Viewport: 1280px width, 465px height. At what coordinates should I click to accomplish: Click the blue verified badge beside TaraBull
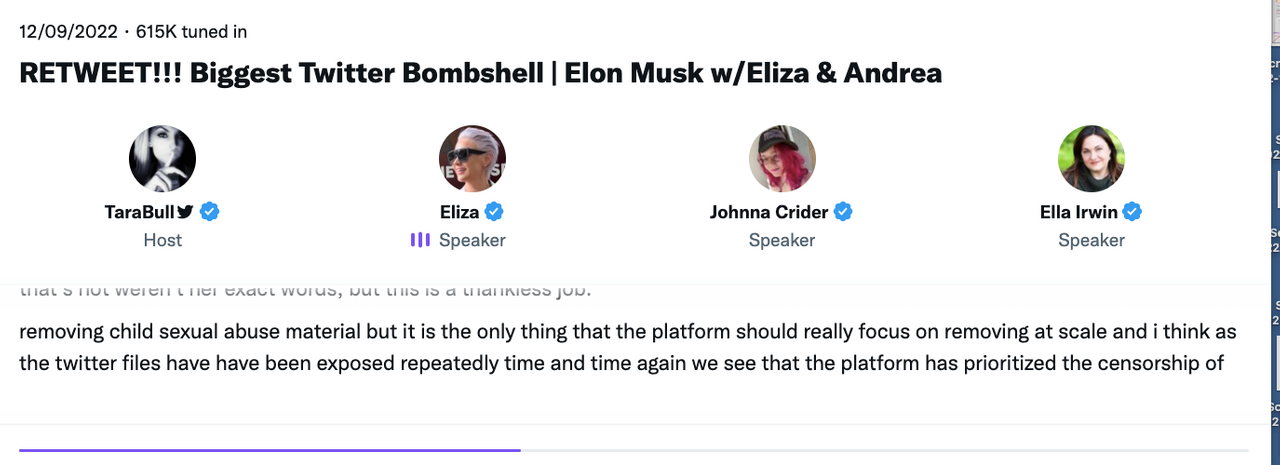209,212
